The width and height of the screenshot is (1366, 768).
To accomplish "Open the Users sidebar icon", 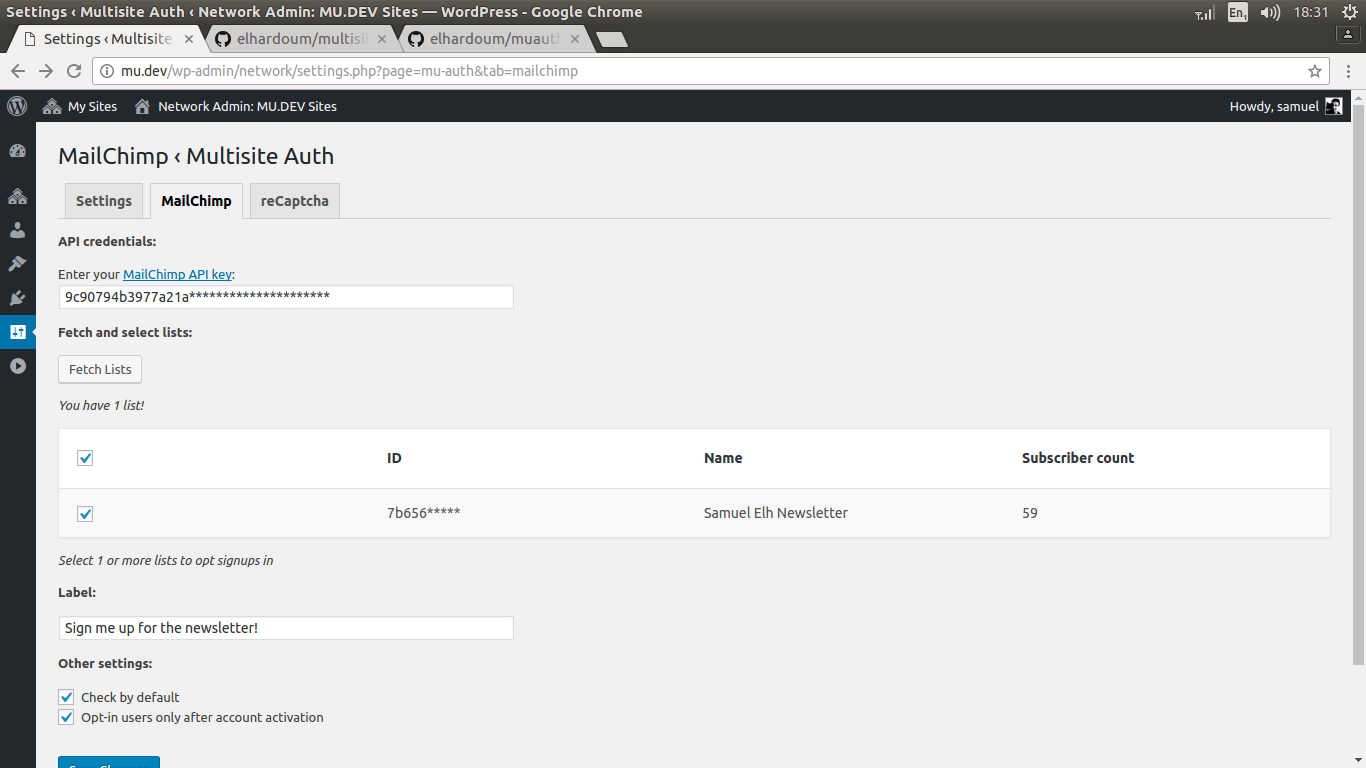I will (17, 230).
